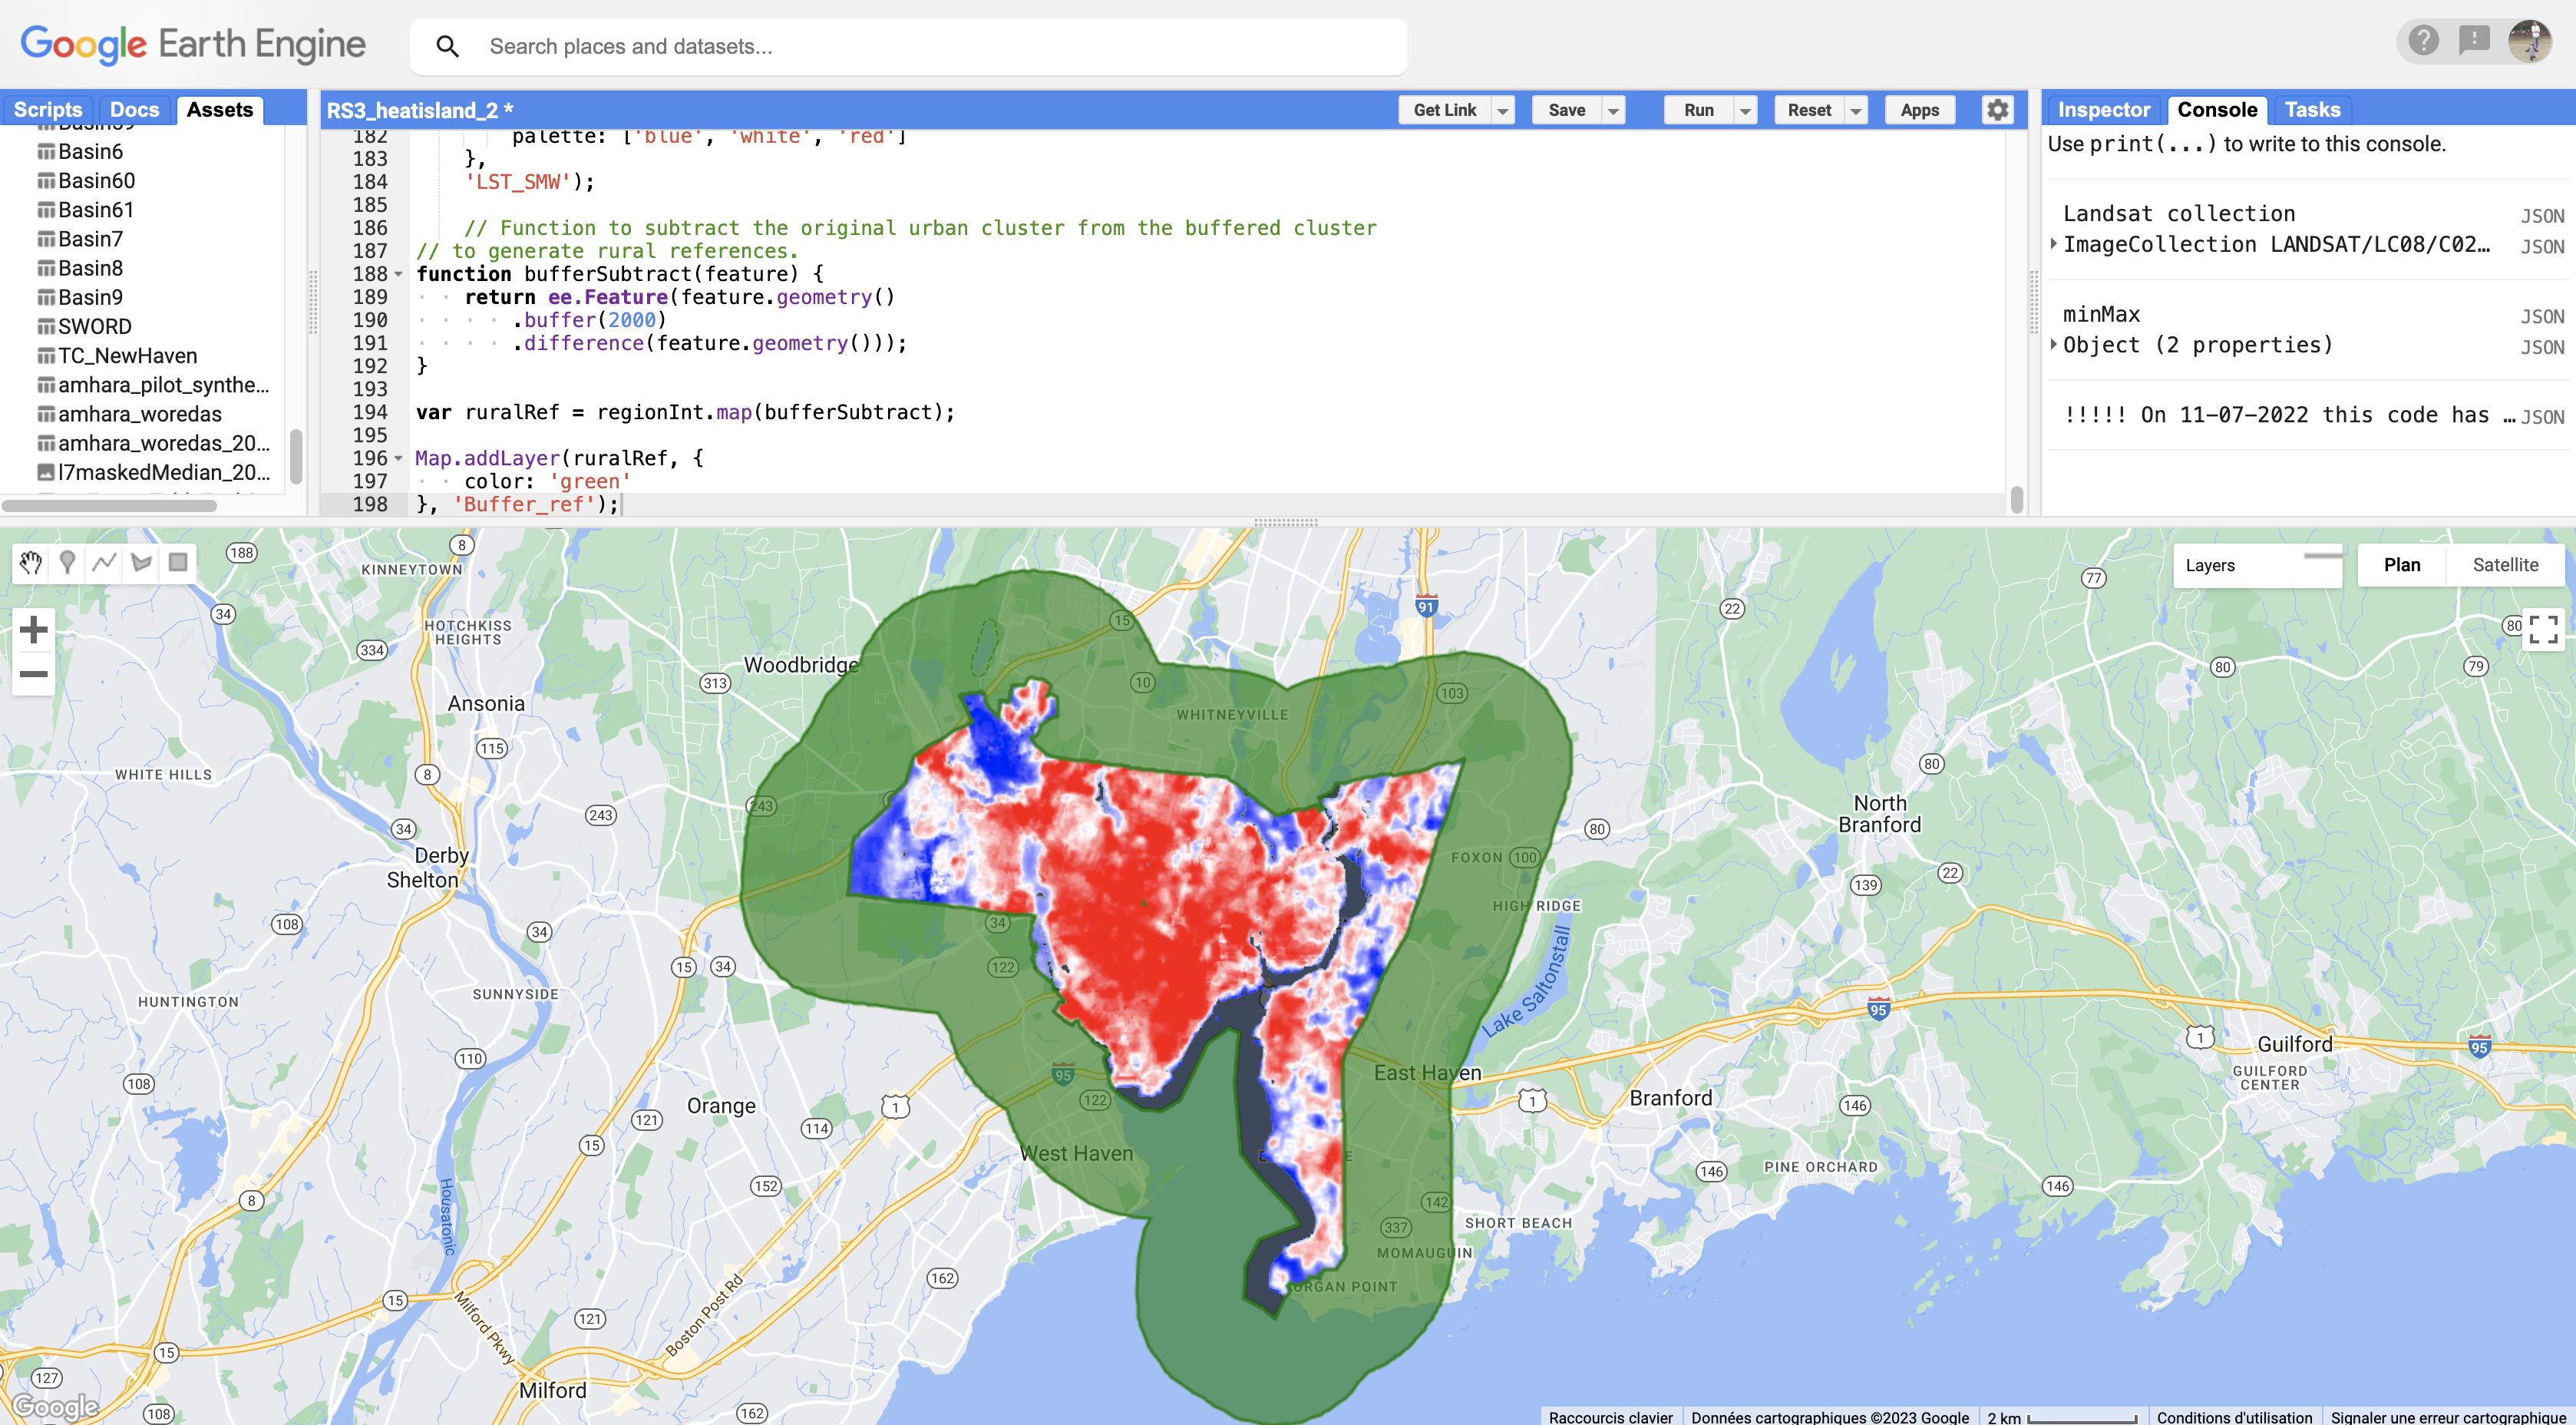Image resolution: width=2576 pixels, height=1425 pixels.
Task: Select the point marker drawing tool
Action: 66,562
